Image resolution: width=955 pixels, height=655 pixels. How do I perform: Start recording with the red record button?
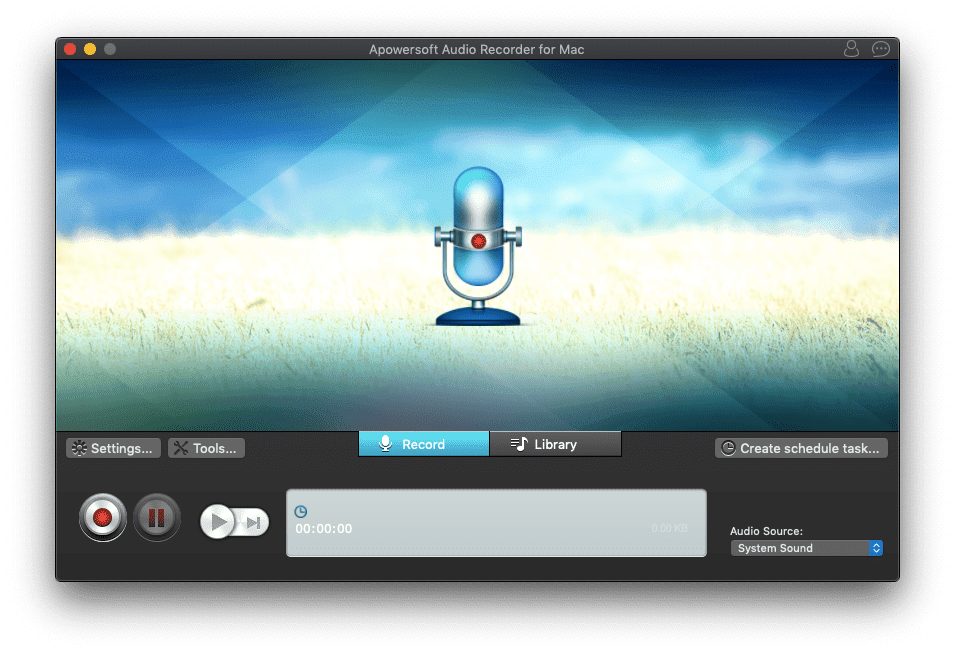[x=103, y=518]
